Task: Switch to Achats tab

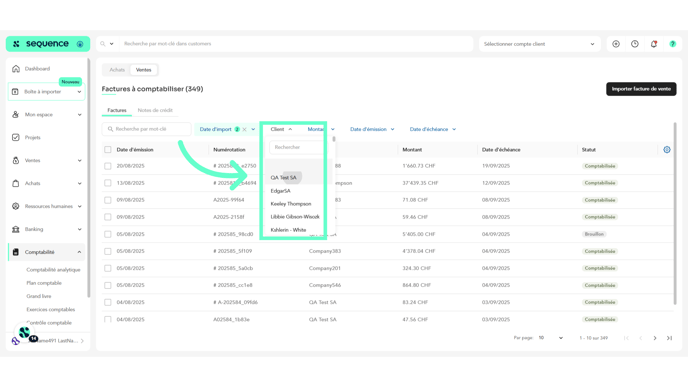Action: (x=117, y=70)
